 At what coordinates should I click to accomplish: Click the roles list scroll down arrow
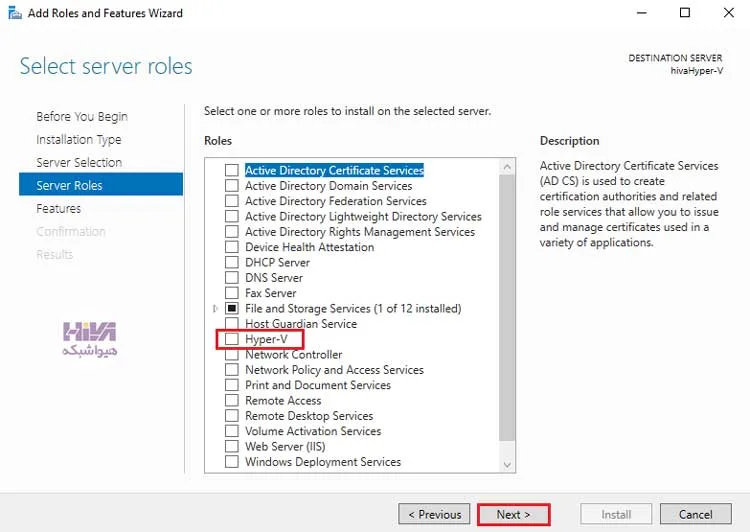tap(507, 465)
